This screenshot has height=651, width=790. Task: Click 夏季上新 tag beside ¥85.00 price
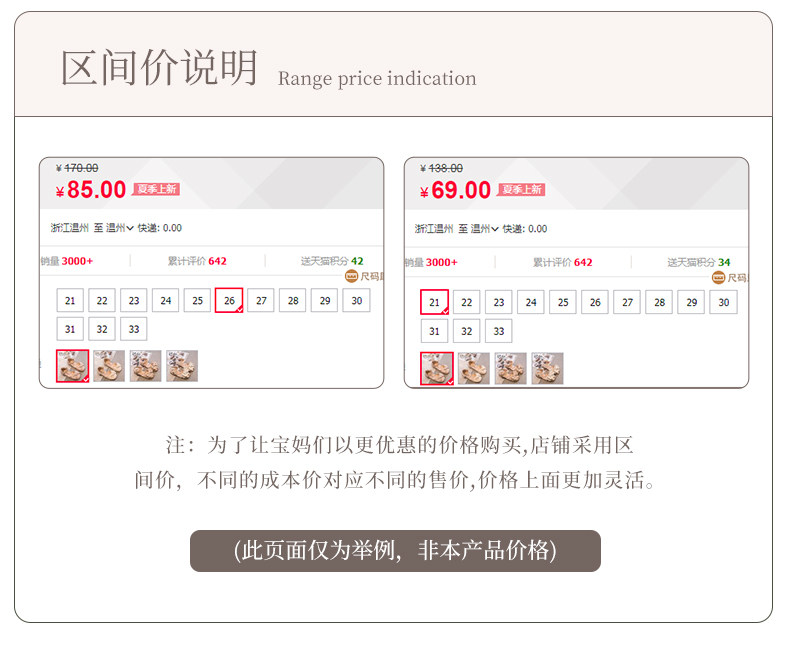[156, 189]
